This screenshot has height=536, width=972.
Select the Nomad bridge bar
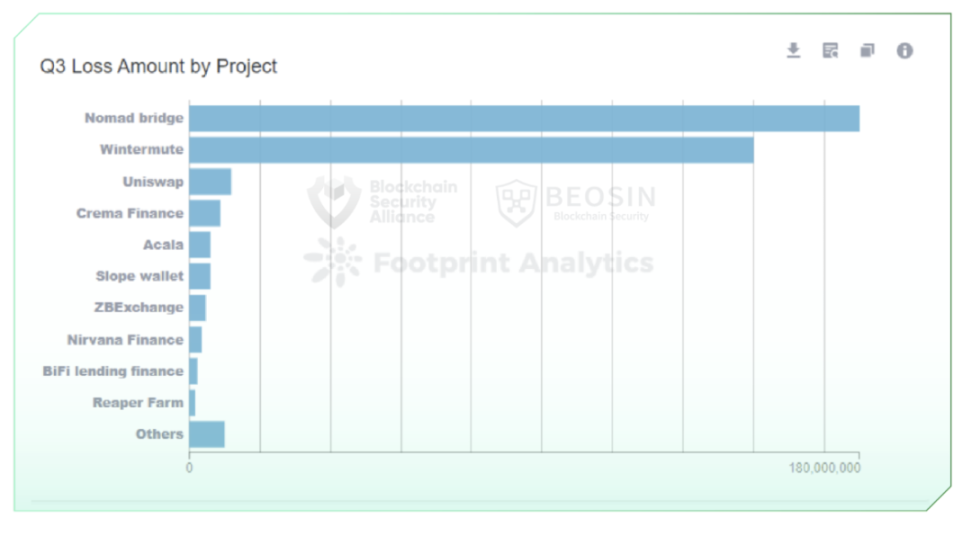[x=524, y=118]
